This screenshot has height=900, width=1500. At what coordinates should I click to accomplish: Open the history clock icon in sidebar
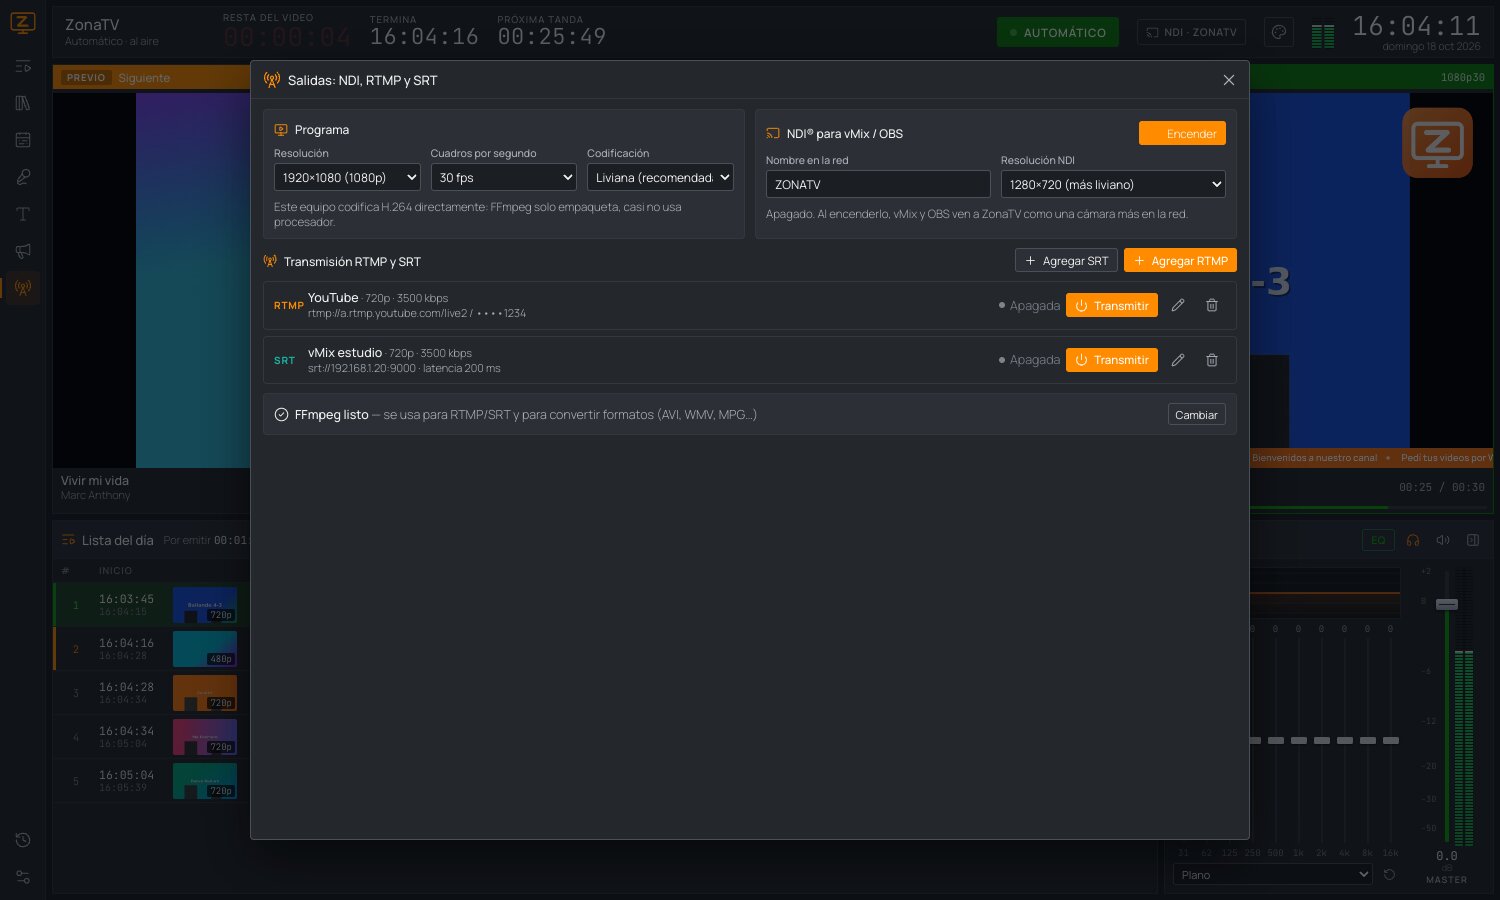tap(23, 840)
